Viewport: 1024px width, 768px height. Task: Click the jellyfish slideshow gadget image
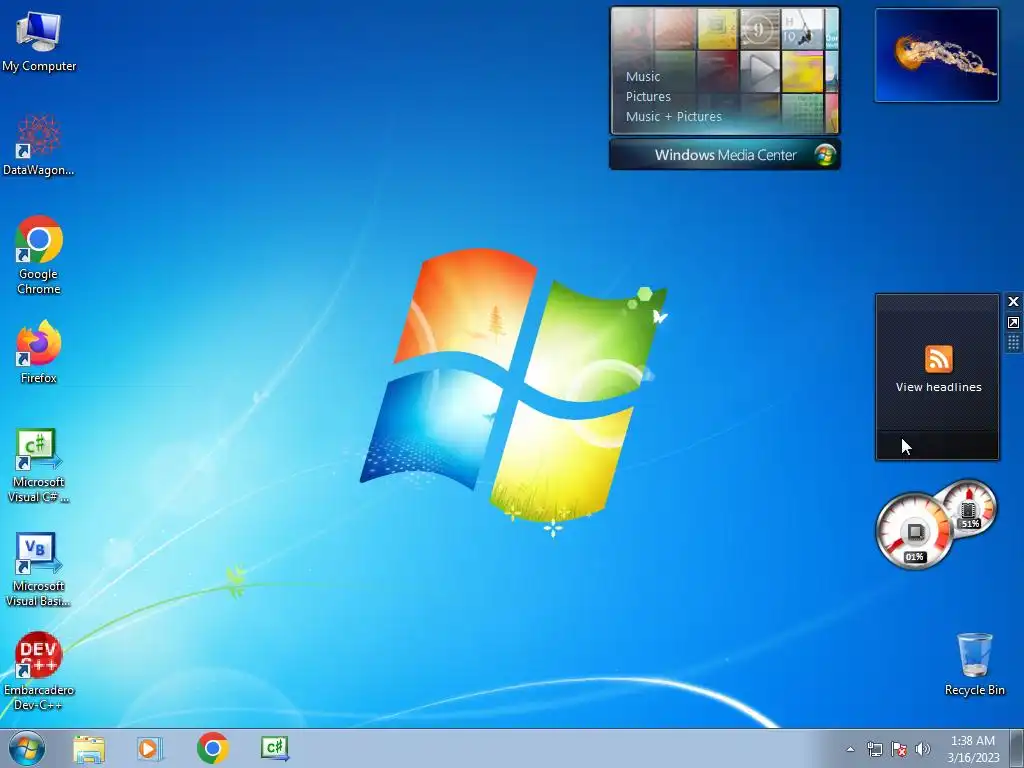[x=936, y=55]
